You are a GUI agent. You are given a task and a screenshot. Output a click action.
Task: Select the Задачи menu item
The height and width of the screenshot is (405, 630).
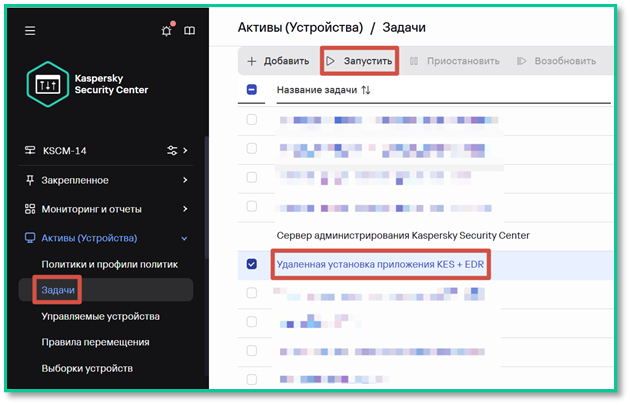tap(106, 290)
